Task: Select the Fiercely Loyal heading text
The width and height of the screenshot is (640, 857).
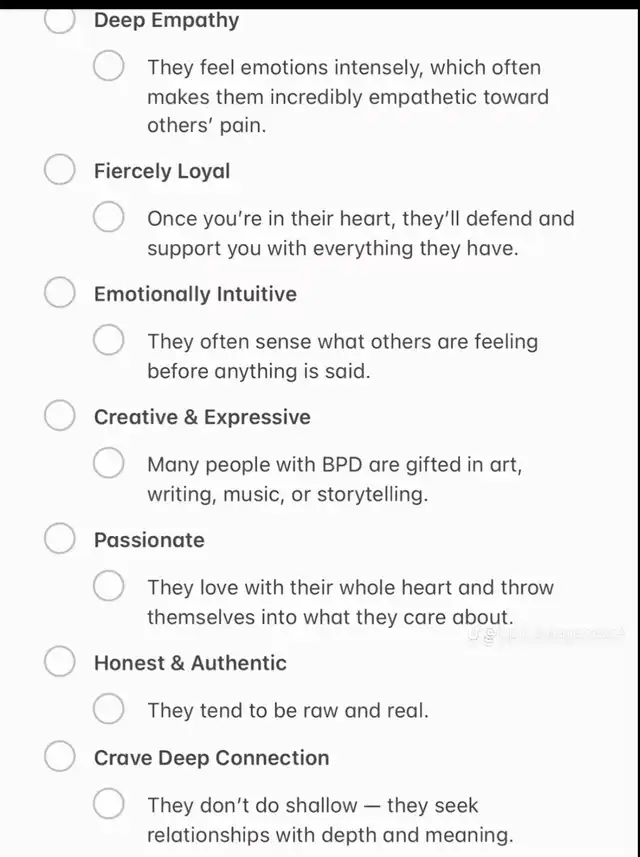Action: [162, 171]
